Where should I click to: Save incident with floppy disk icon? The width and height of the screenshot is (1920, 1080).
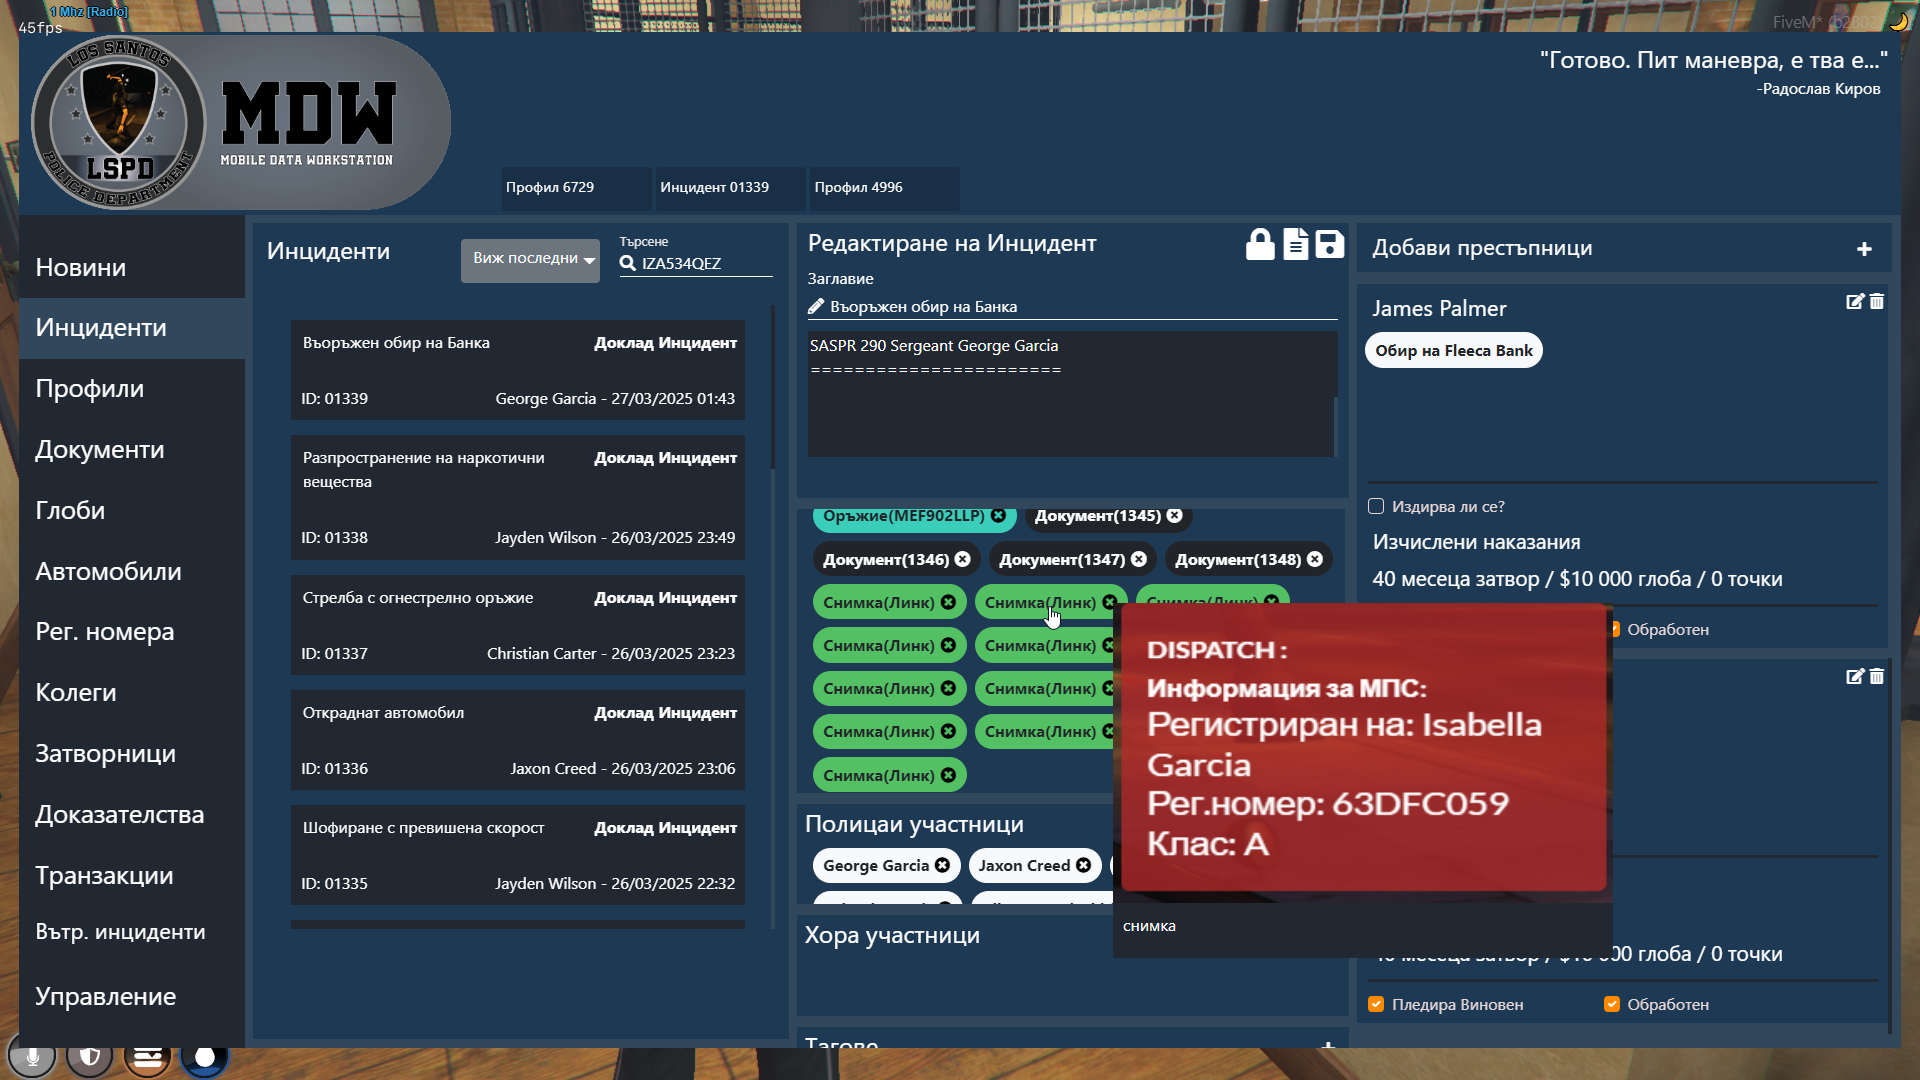pos(1330,245)
